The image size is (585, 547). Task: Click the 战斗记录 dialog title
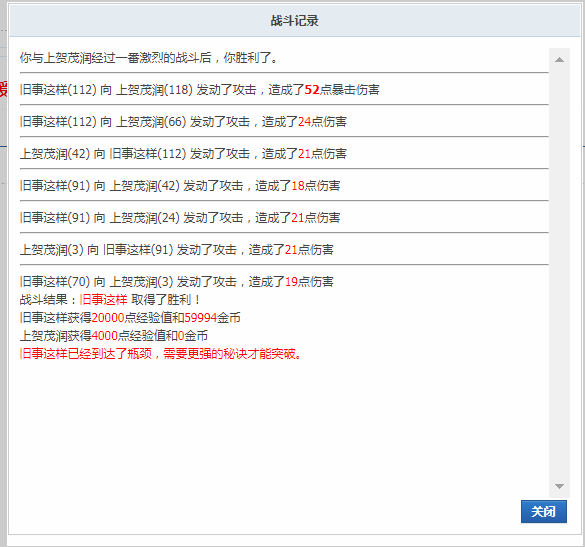point(294,21)
